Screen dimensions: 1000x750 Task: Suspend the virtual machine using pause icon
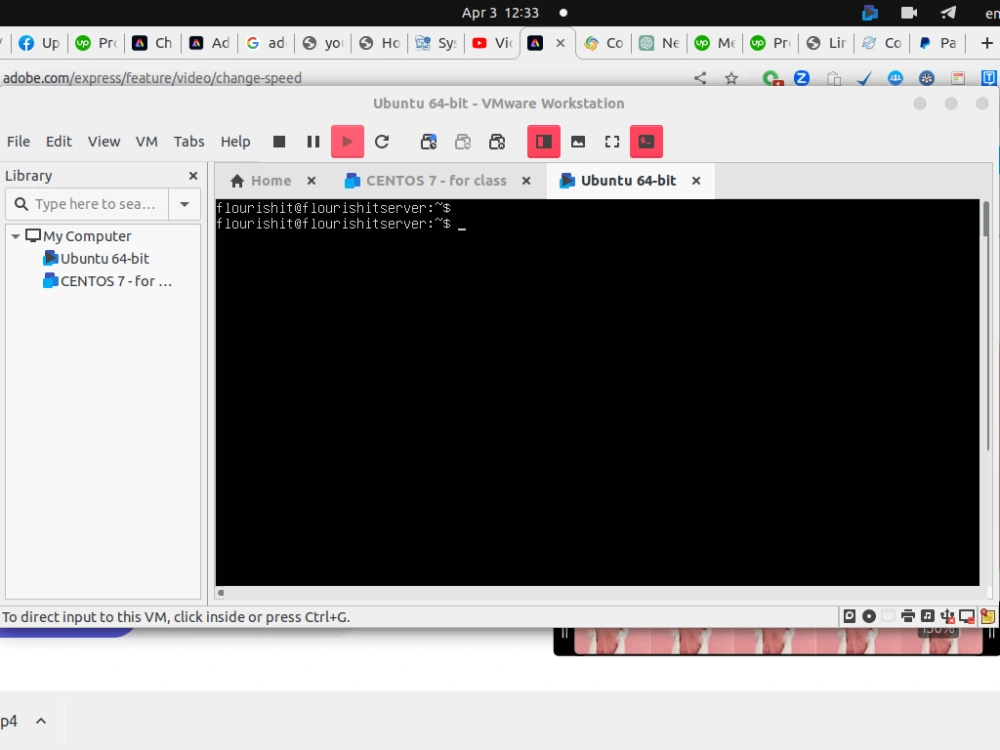tap(313, 141)
